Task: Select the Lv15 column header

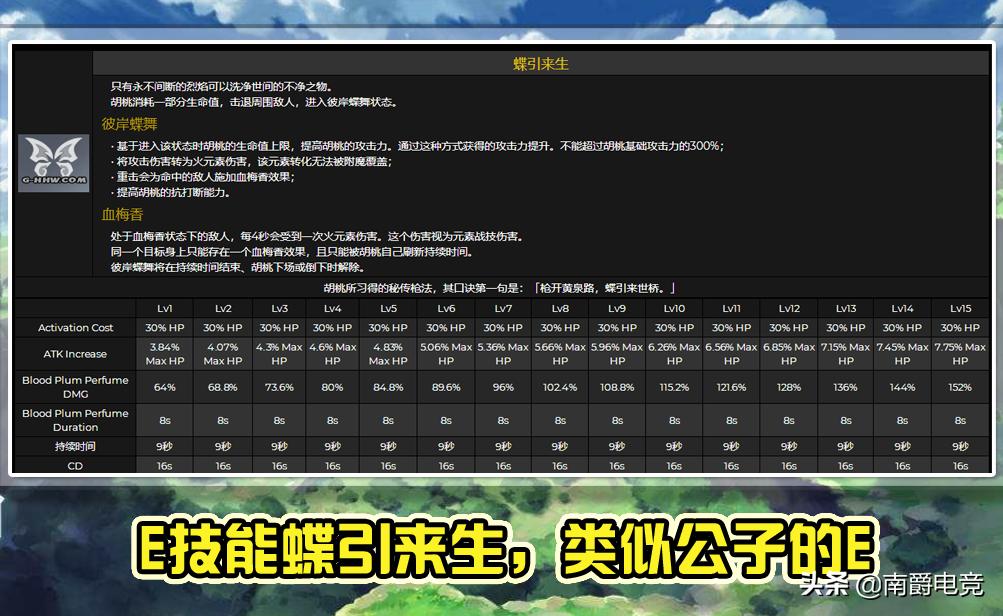Action: pos(960,308)
